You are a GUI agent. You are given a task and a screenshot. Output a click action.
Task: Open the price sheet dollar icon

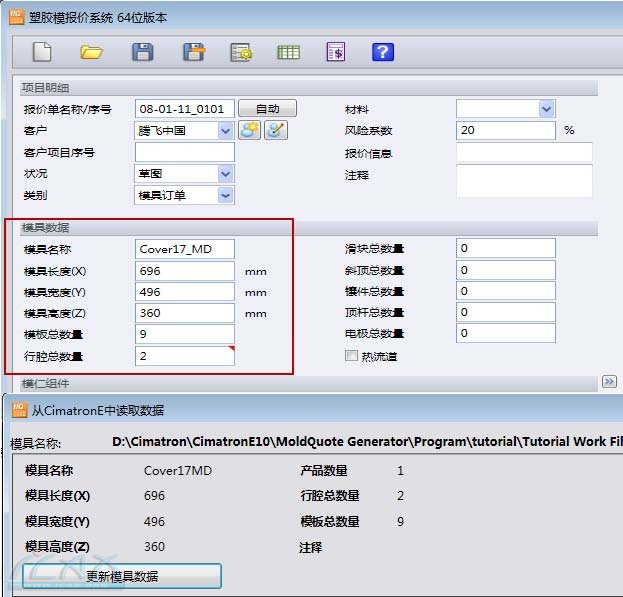click(x=336, y=52)
